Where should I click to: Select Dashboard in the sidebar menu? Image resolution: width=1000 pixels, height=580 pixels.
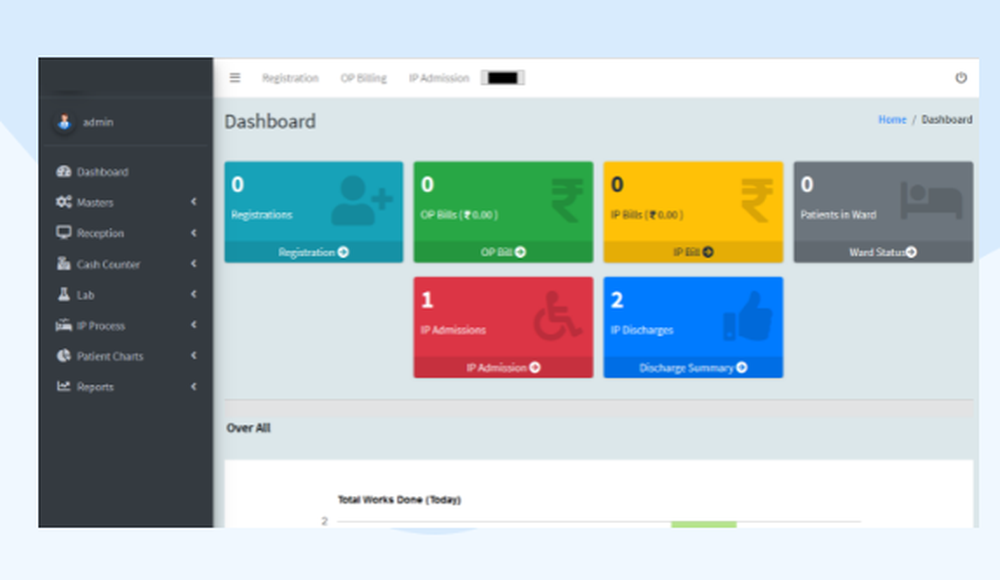tap(103, 172)
